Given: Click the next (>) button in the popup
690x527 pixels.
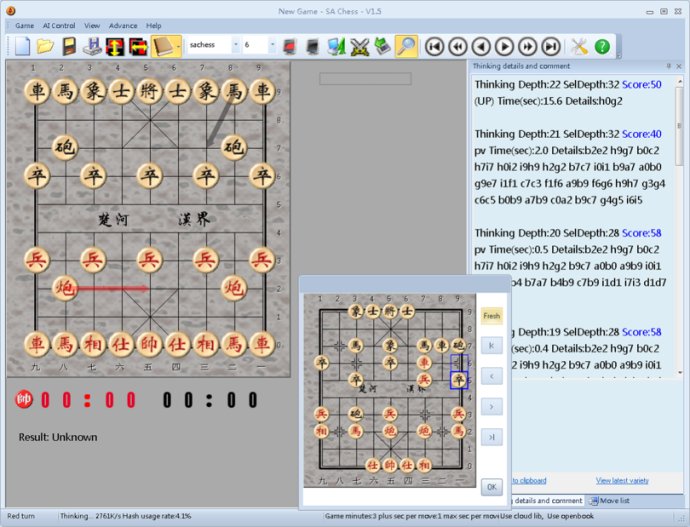Looking at the screenshot, I should click(x=492, y=406).
